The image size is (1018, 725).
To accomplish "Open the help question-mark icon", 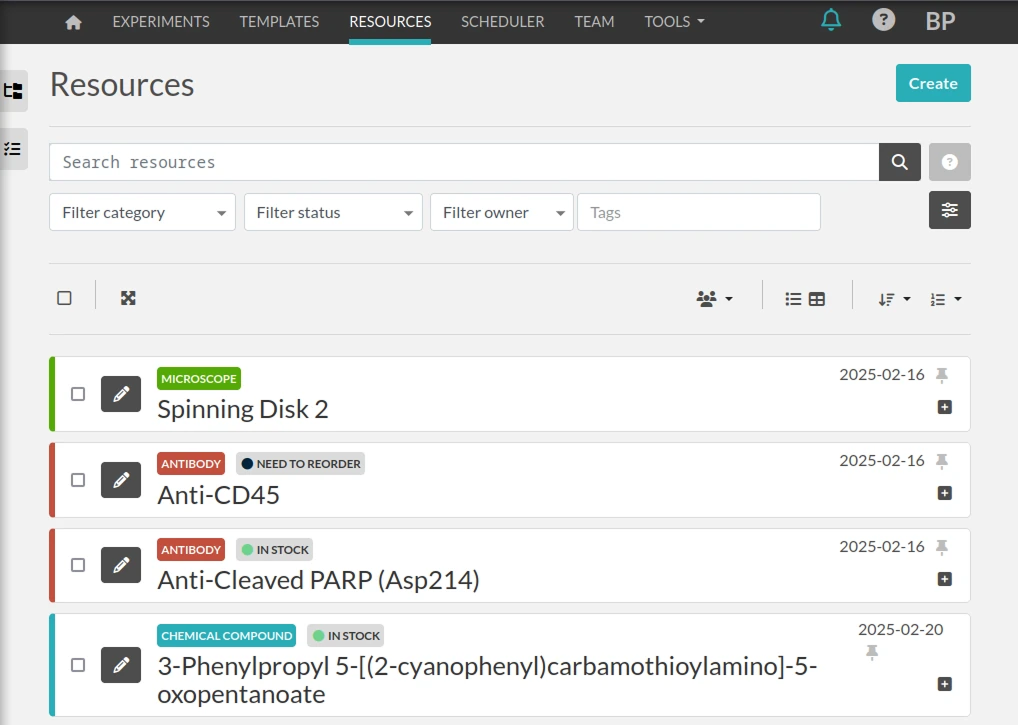I will pyautogui.click(x=883, y=19).
